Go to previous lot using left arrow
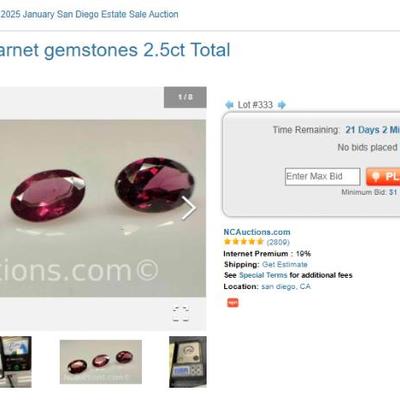Screen dimensions: 400x400 (x=229, y=105)
